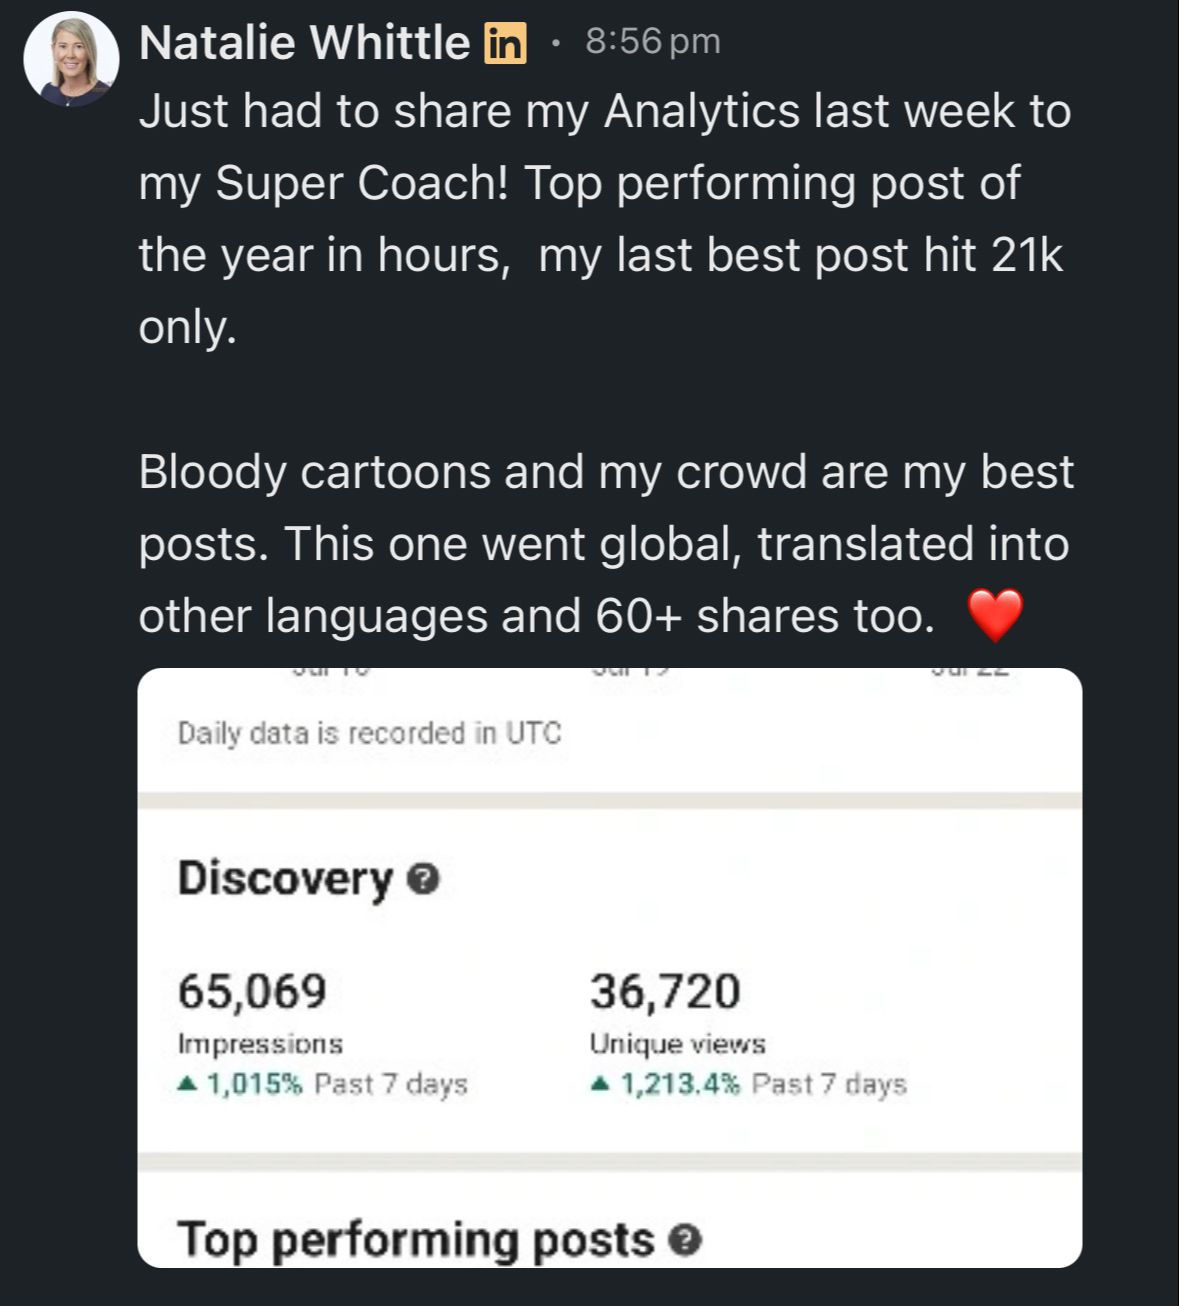The height and width of the screenshot is (1306, 1179).
Task: Click the Natalie Whittle sender name
Action: (304, 43)
